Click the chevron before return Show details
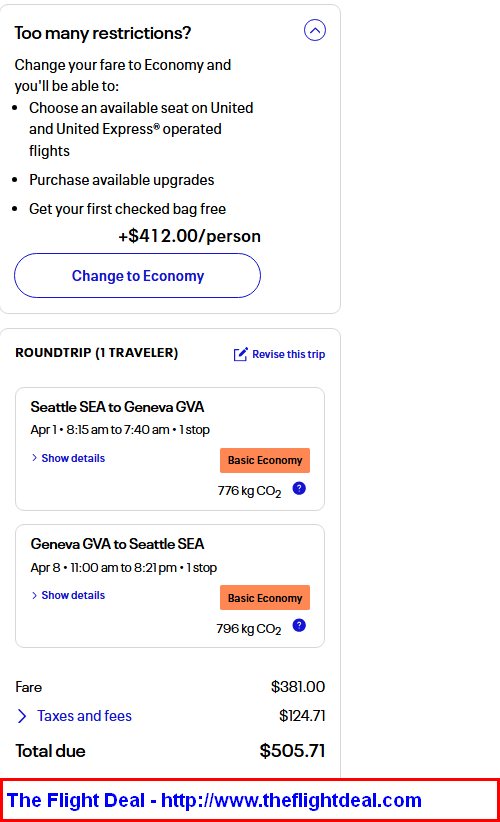Viewport: 500px width, 822px height. point(34,596)
